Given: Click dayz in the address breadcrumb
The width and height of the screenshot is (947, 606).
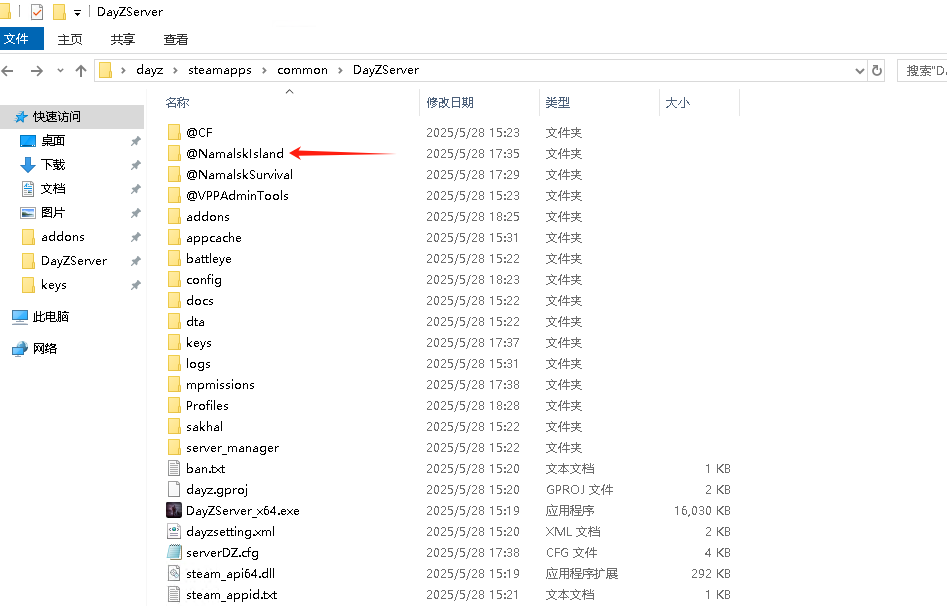Looking at the screenshot, I should [150, 70].
